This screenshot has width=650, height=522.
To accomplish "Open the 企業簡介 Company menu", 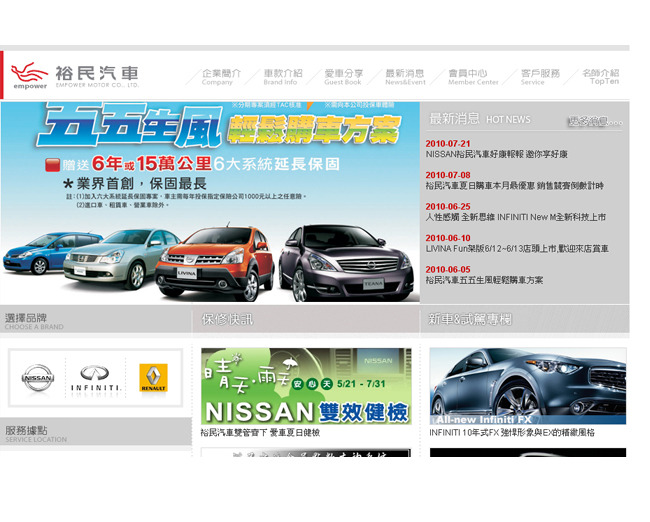I will [x=221, y=77].
